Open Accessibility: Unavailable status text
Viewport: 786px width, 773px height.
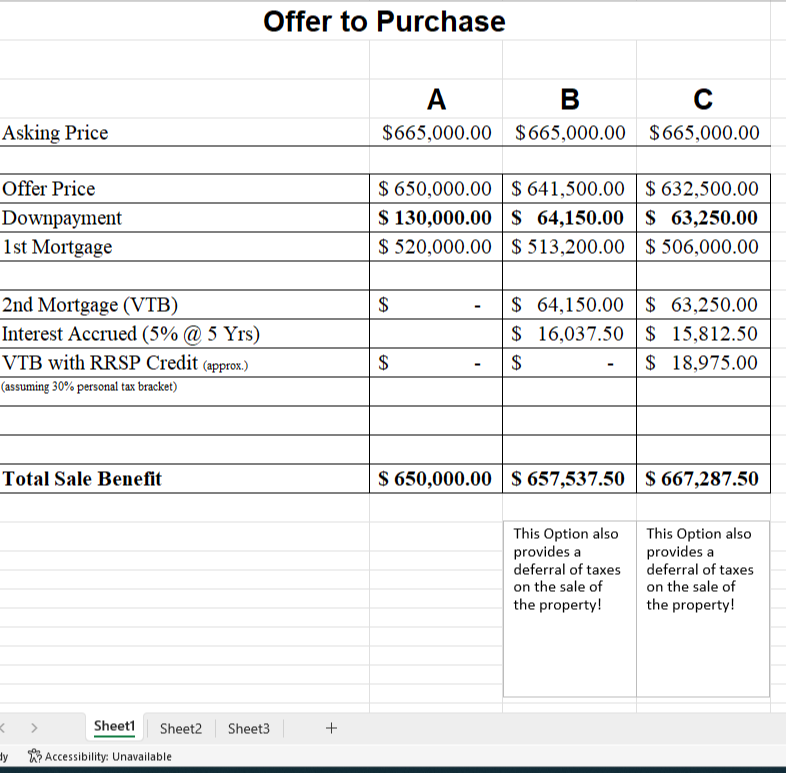point(108,756)
